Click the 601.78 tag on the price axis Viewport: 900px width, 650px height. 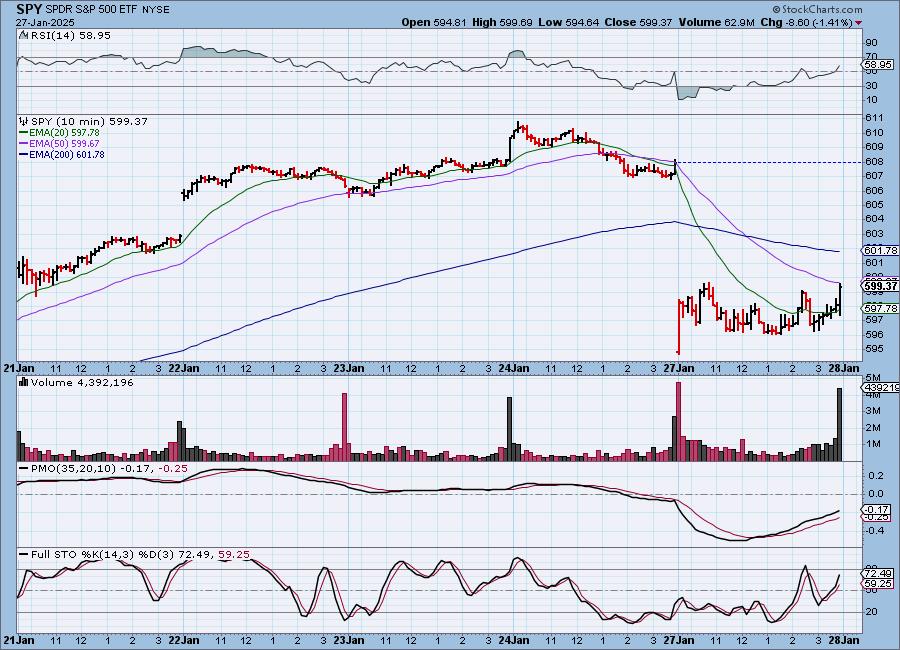point(880,250)
